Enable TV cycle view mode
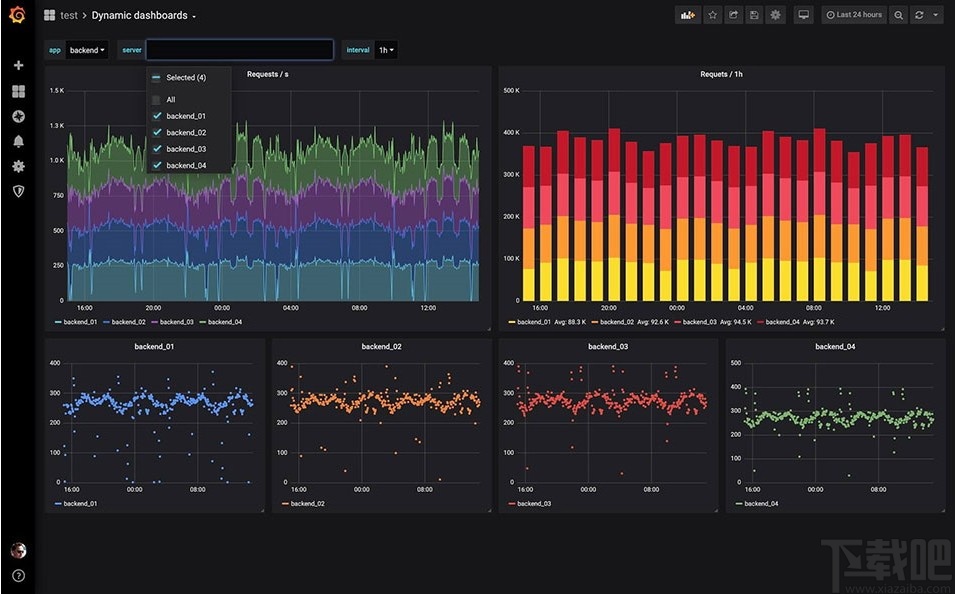This screenshot has height=594, width=955. click(x=803, y=15)
